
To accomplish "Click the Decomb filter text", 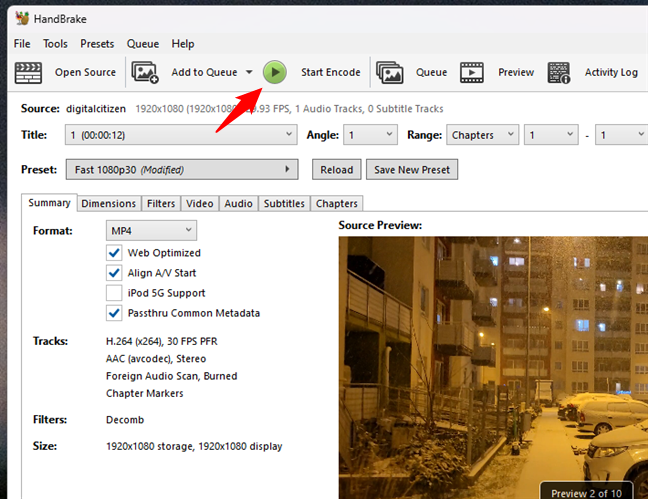I will 125,420.
